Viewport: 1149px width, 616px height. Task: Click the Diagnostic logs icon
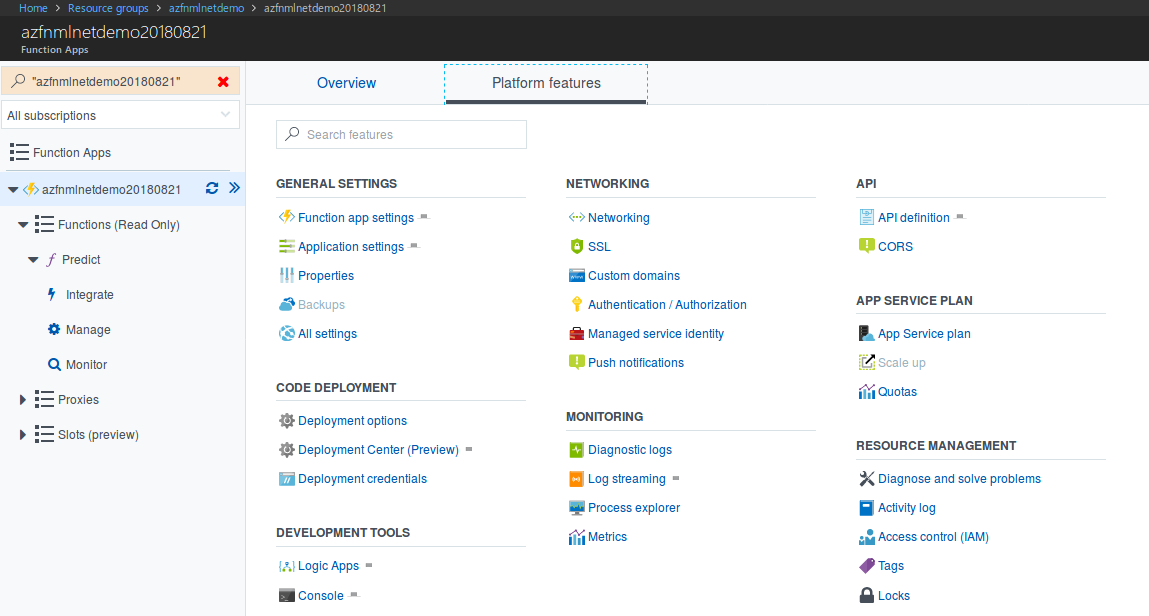[x=576, y=450]
